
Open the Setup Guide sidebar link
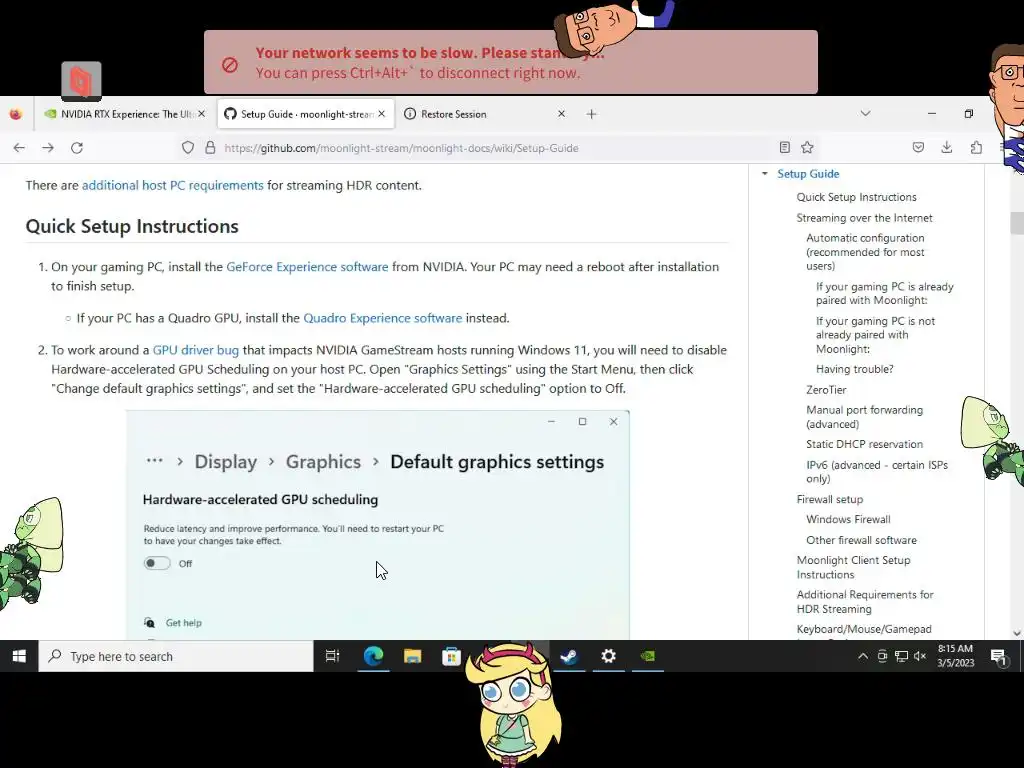click(x=808, y=174)
